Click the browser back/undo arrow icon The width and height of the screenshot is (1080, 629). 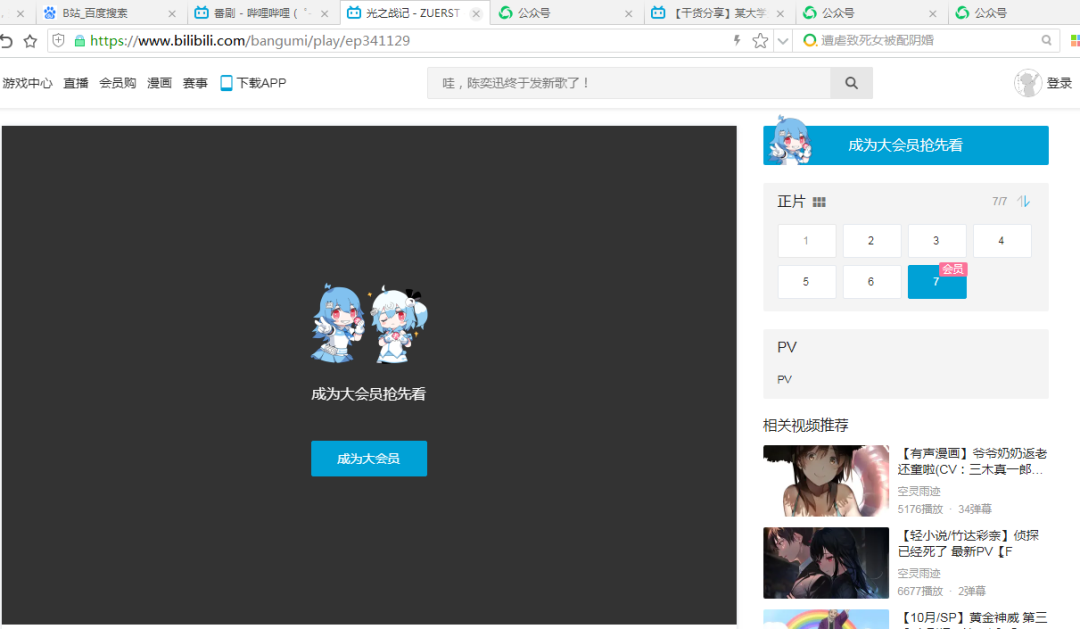click(x=7, y=41)
